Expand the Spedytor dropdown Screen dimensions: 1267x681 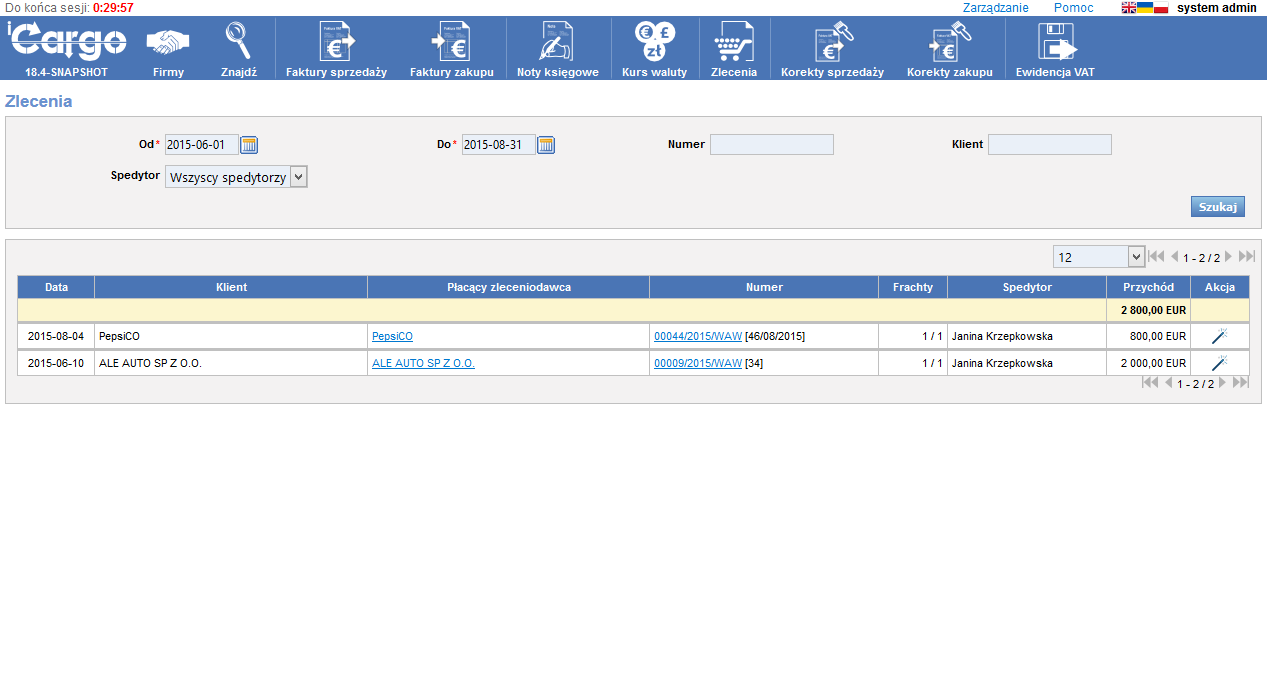click(298, 177)
